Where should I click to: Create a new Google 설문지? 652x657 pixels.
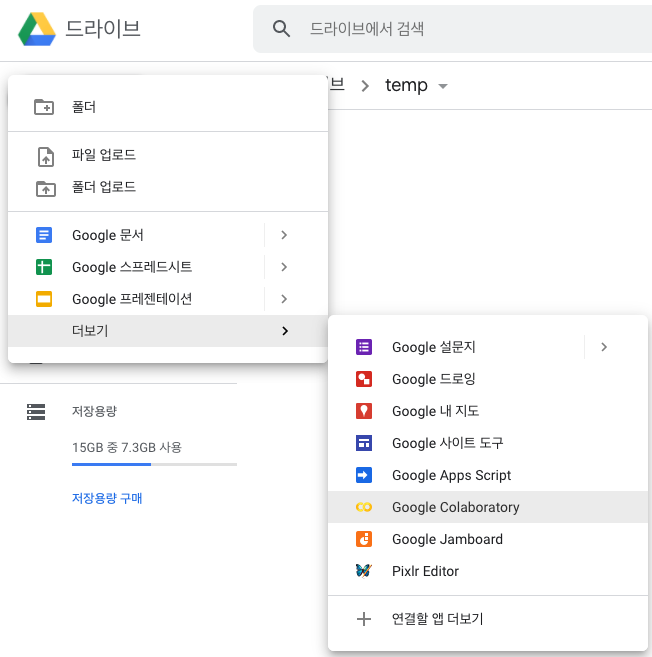[x=456, y=347]
